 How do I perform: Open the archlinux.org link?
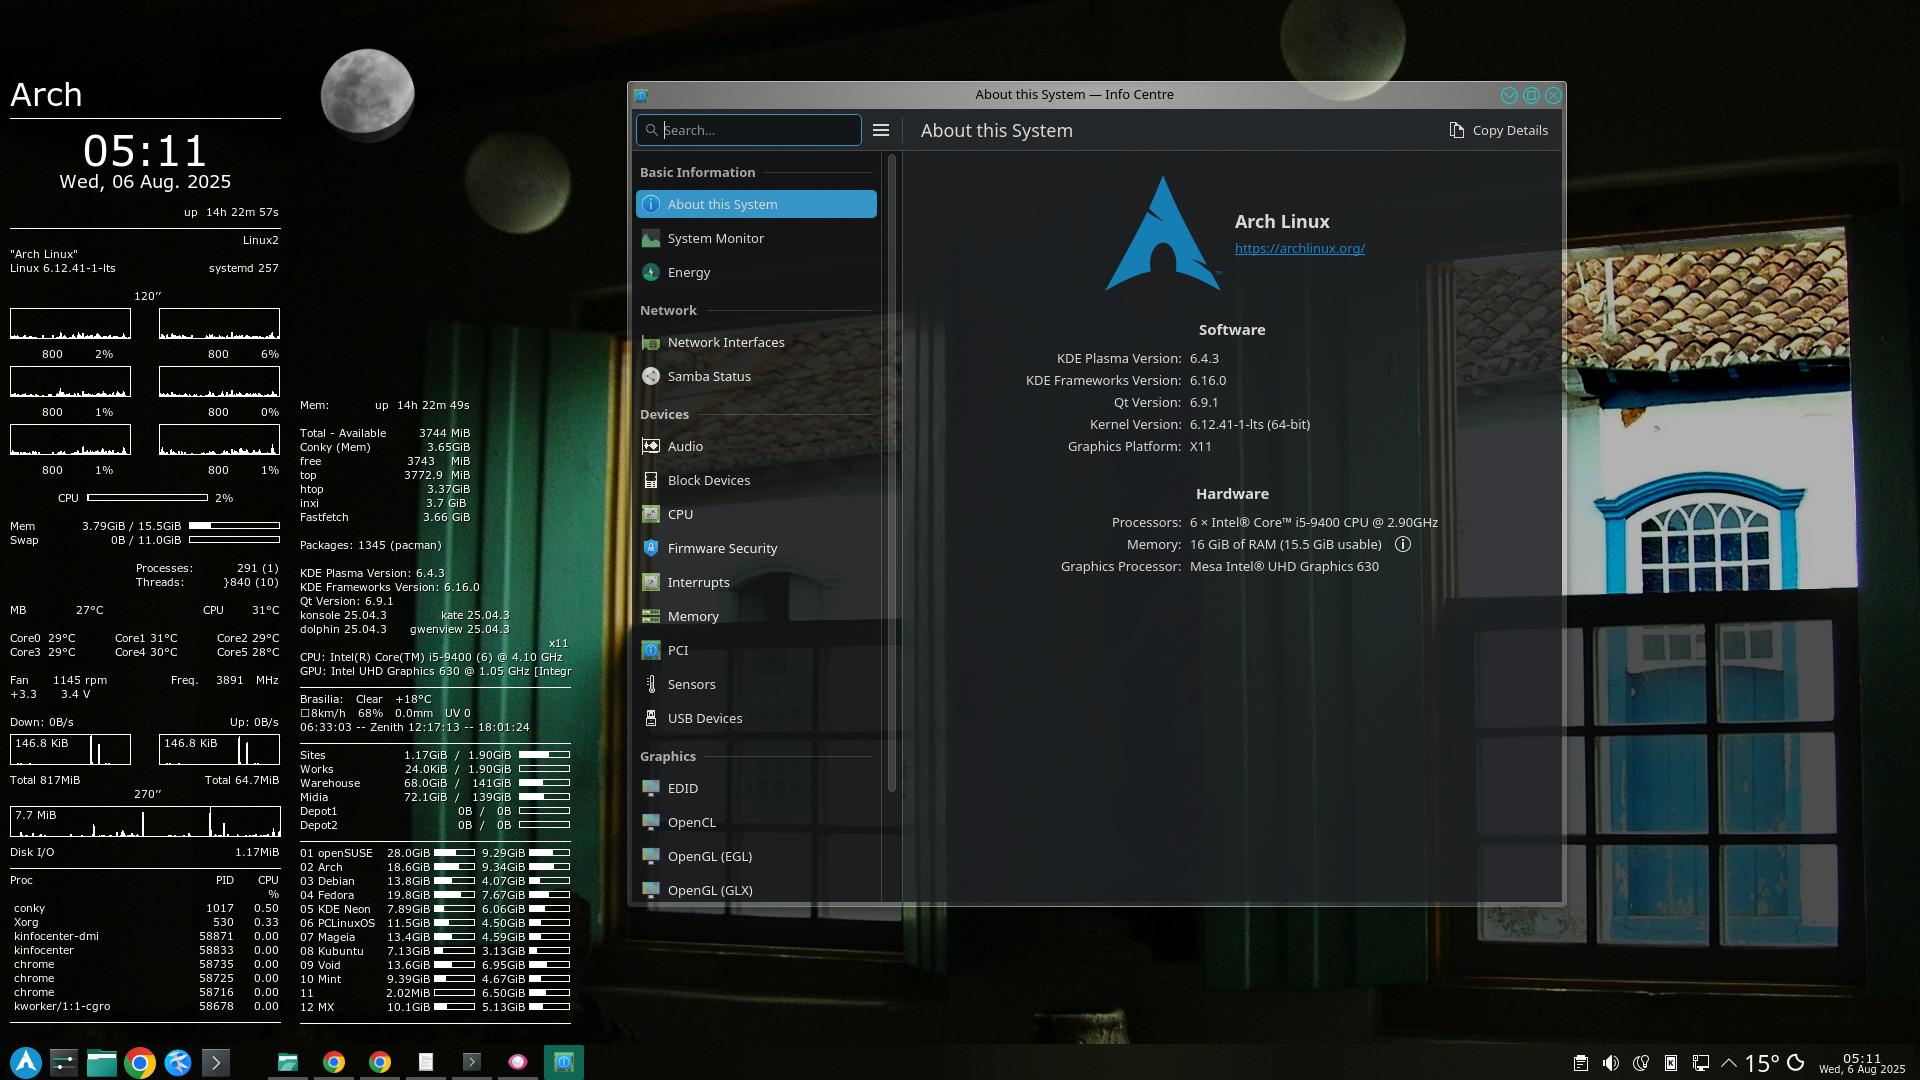point(1299,248)
